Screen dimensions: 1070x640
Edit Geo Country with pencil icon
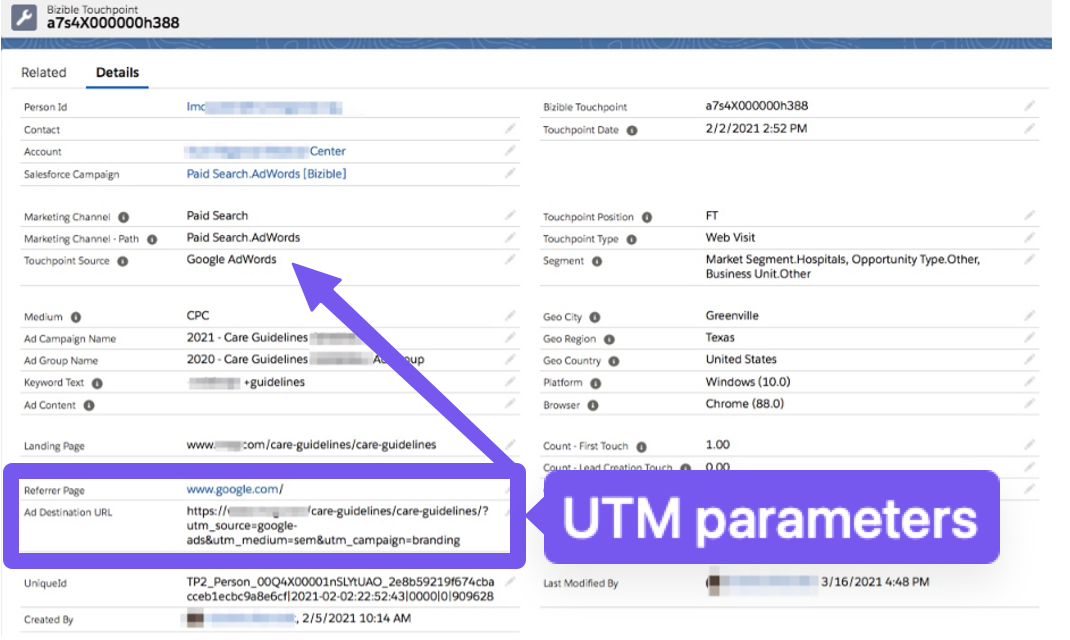click(1030, 358)
